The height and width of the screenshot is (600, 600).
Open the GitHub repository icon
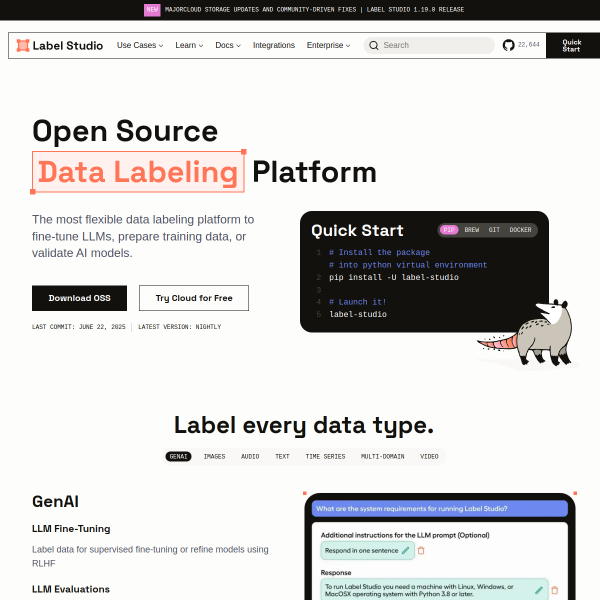[x=508, y=45]
